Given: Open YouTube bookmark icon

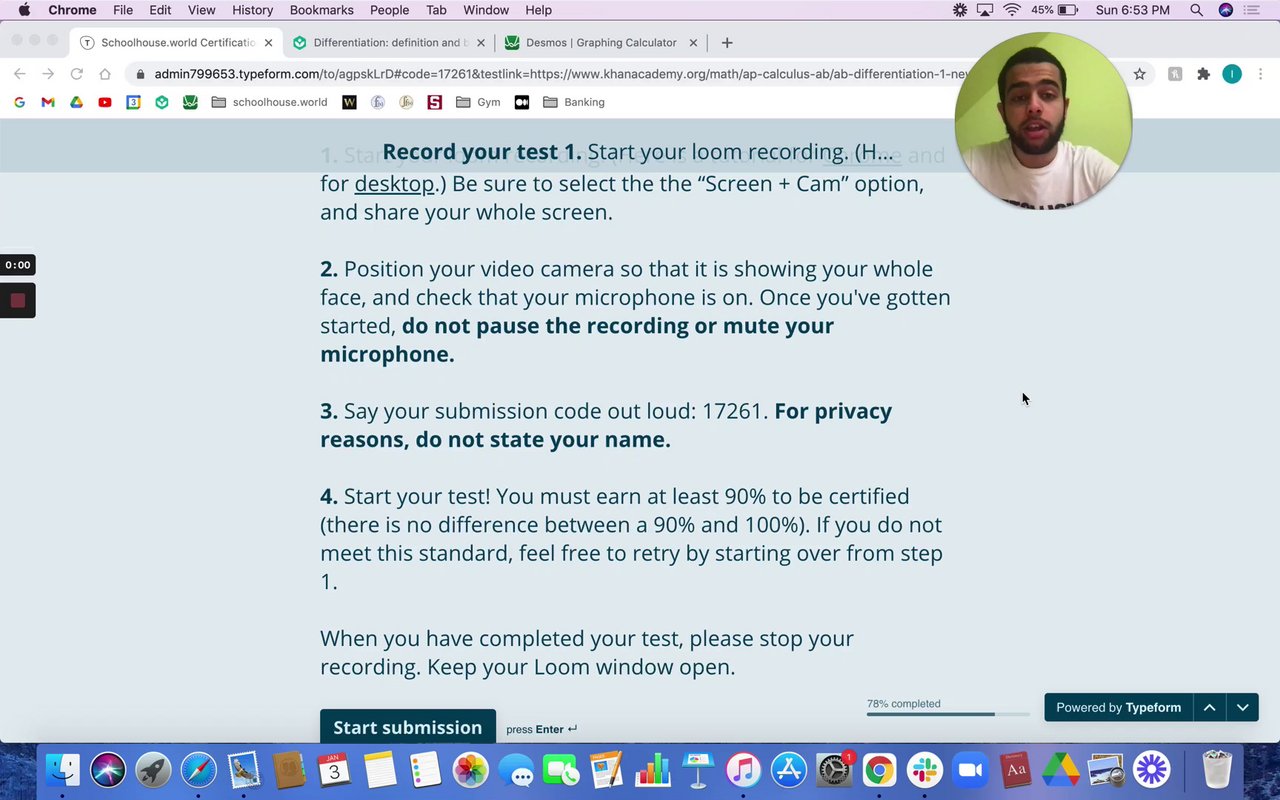Looking at the screenshot, I should point(105,102).
